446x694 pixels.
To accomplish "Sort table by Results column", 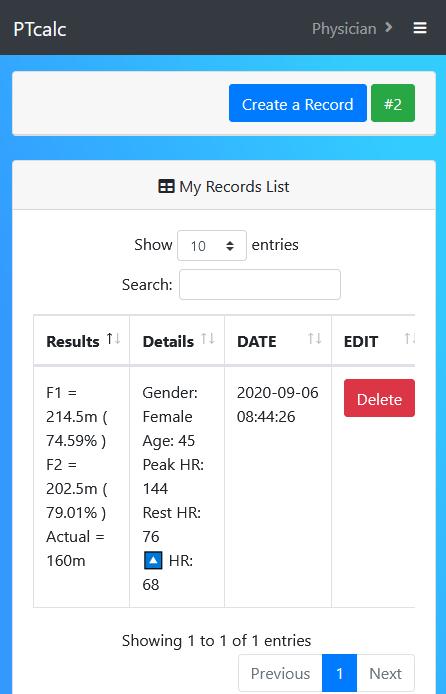I will [x=81, y=341].
